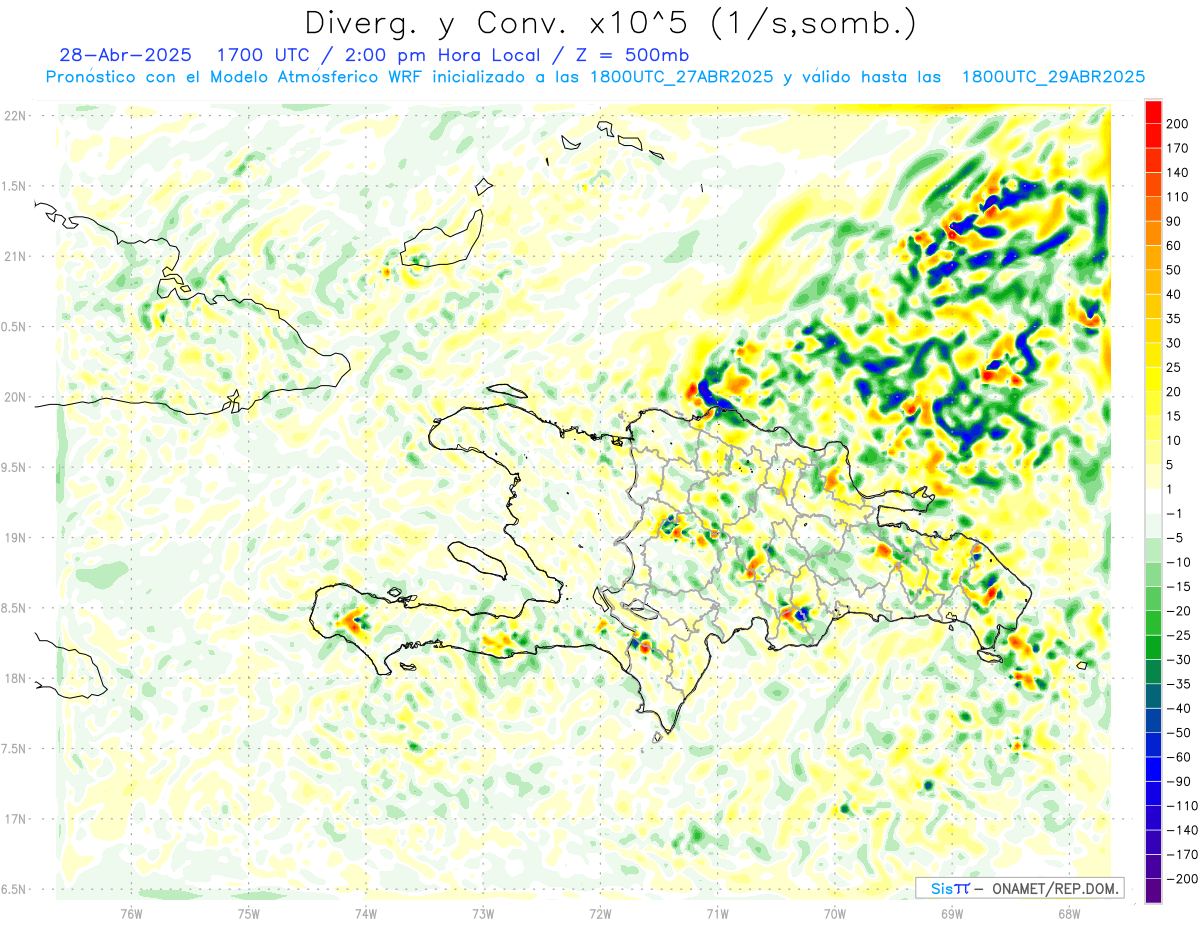Click the '19N' latitude axis label
The width and height of the screenshot is (1200, 927).
coord(15,538)
